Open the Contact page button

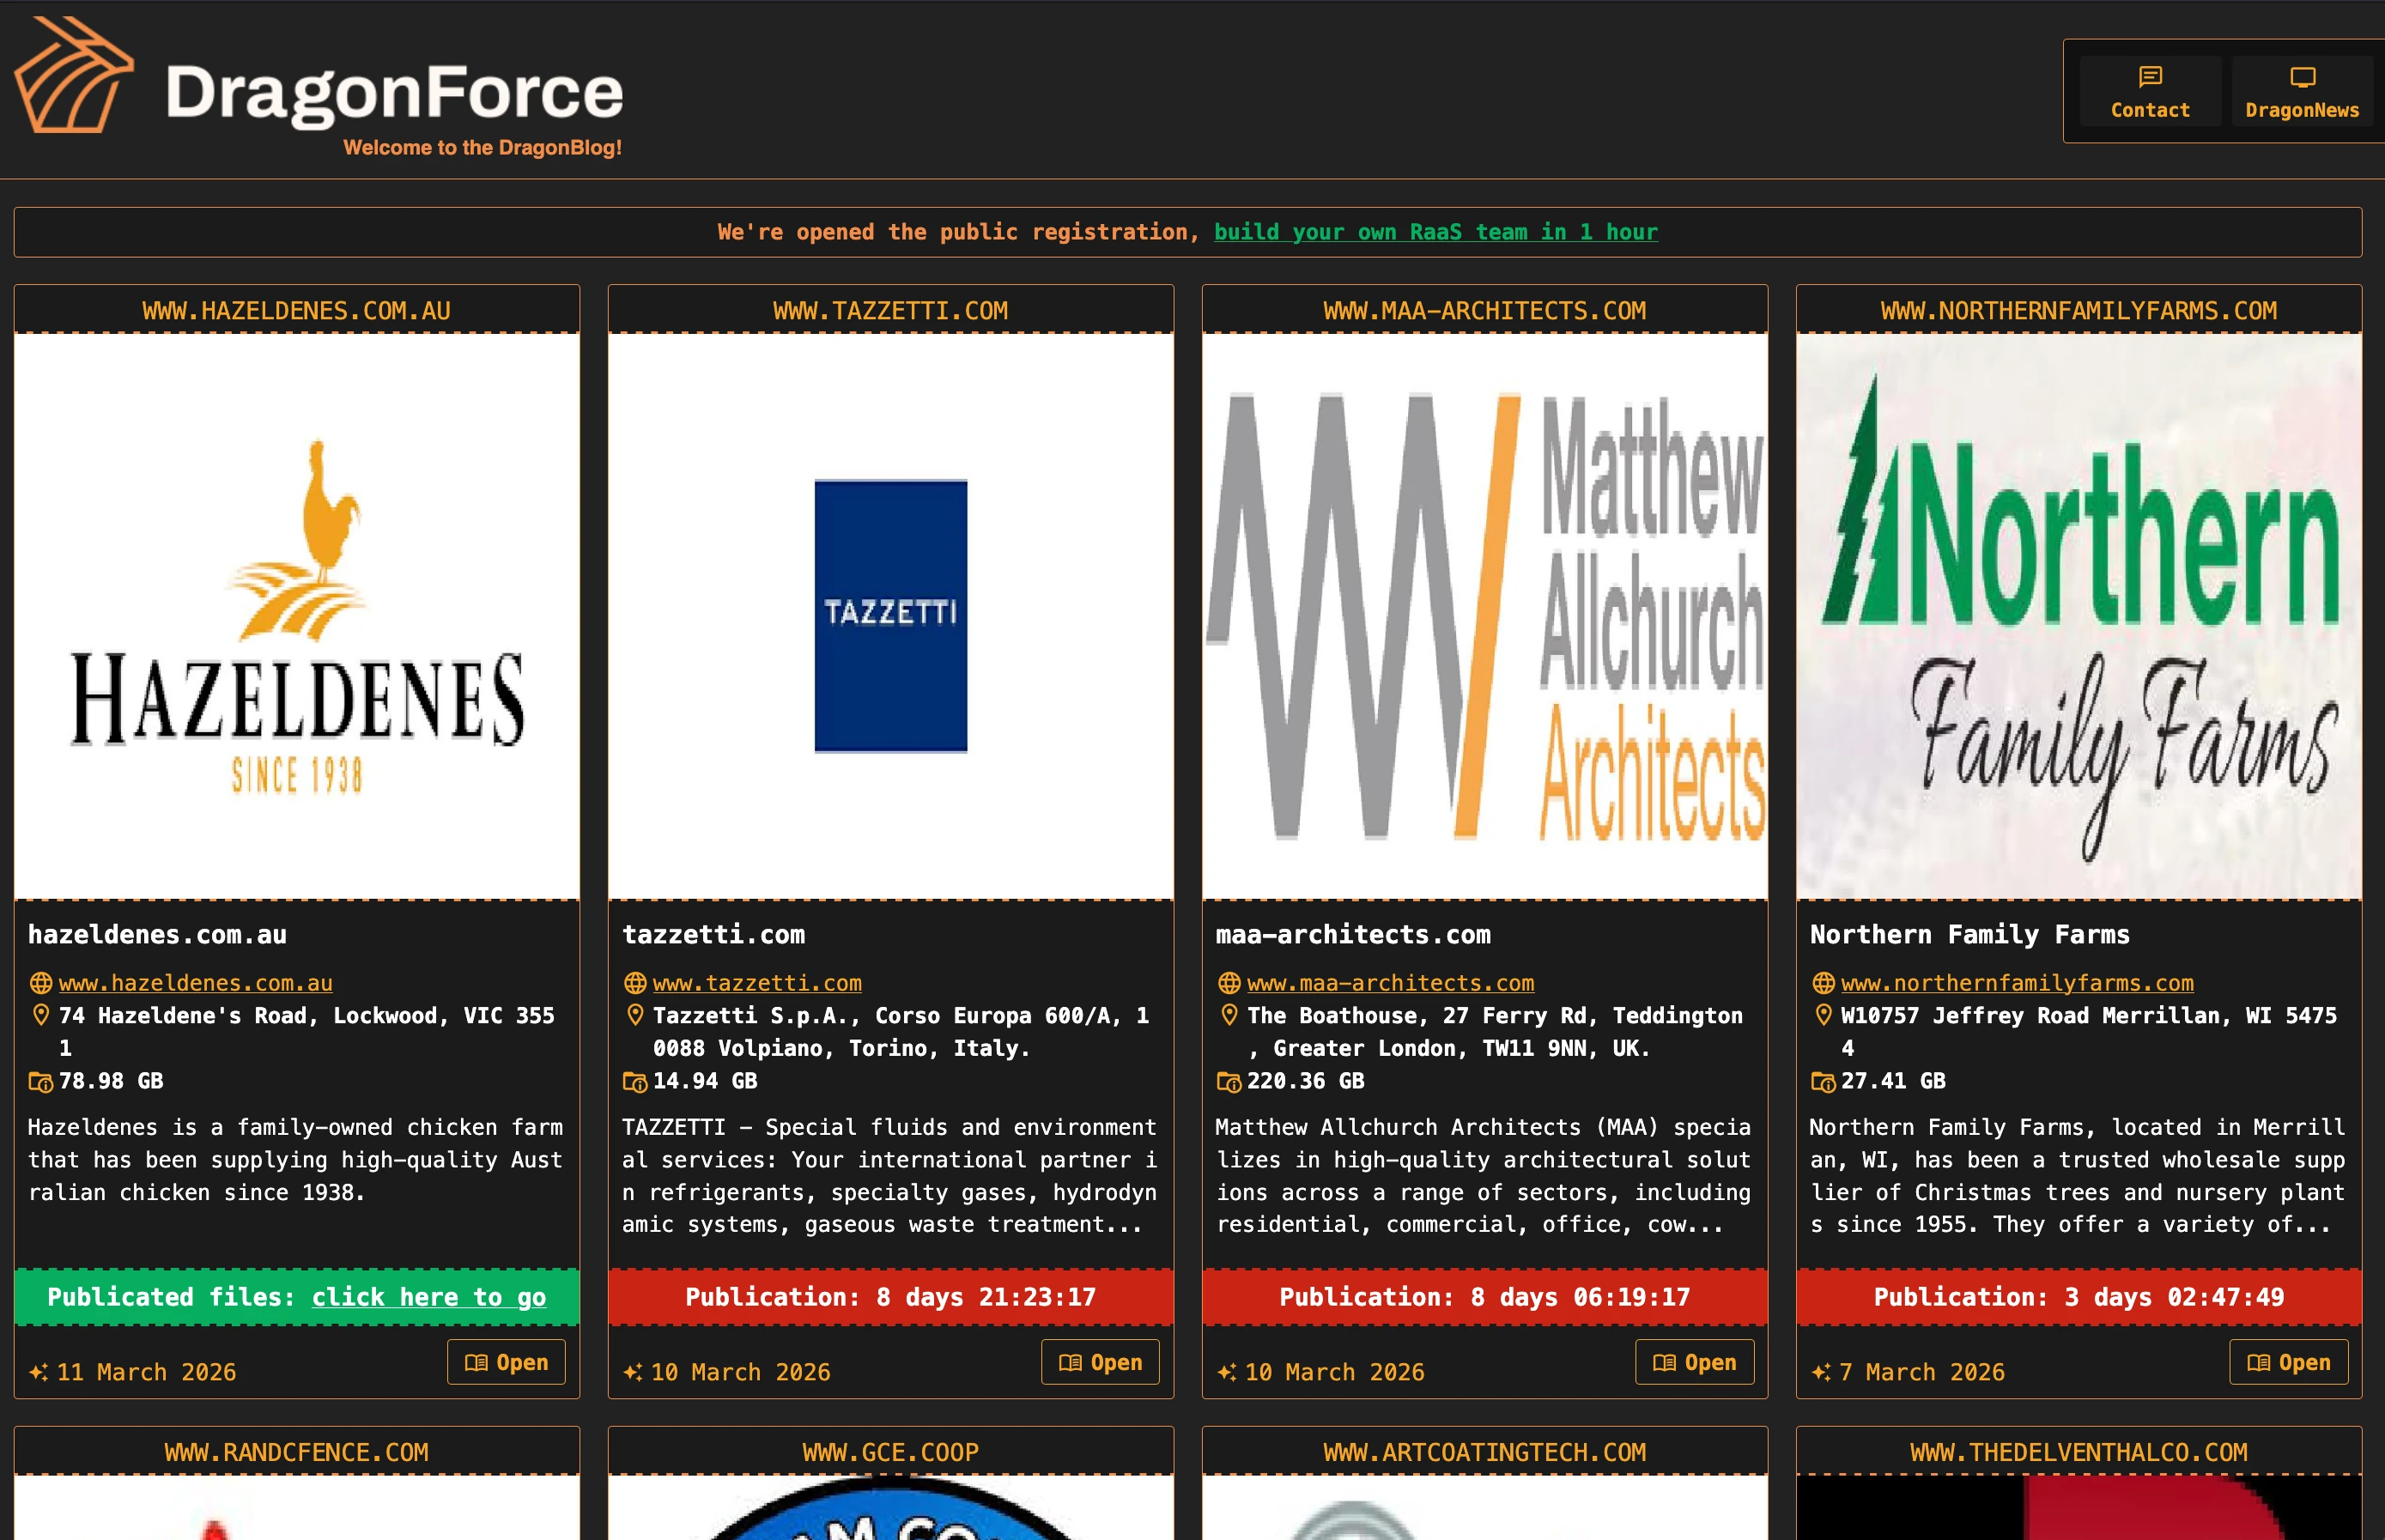pos(2149,92)
